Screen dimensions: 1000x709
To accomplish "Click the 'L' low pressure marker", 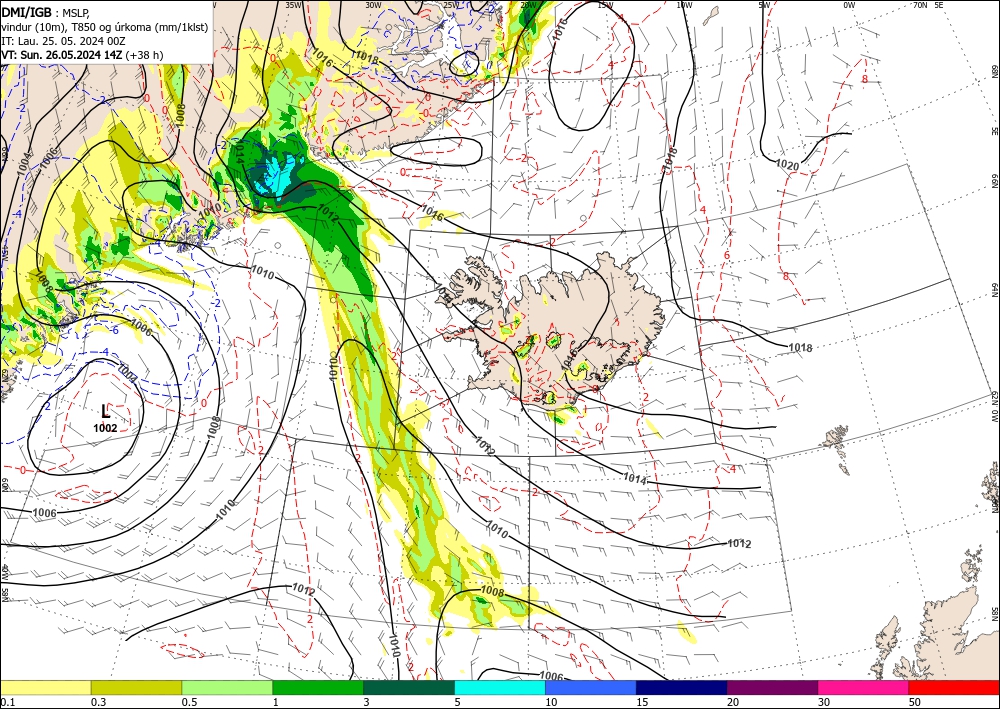I will tap(106, 411).
